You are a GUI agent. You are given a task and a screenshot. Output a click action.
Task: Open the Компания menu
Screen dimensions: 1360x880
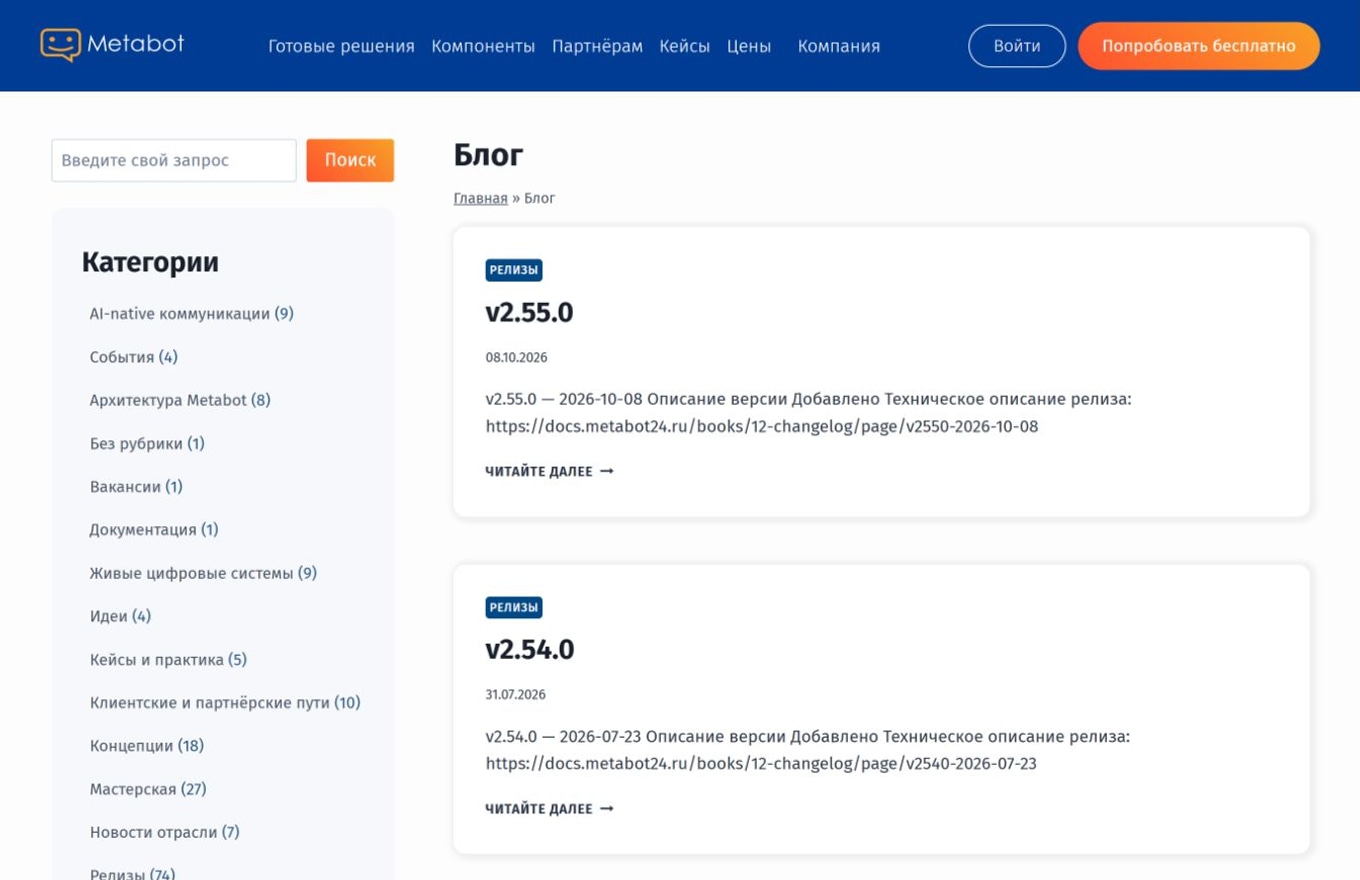(x=839, y=46)
